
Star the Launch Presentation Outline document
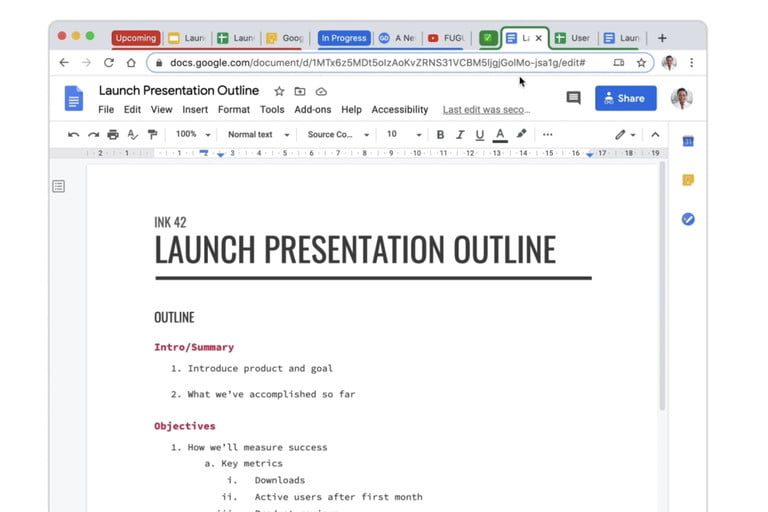coord(279,91)
